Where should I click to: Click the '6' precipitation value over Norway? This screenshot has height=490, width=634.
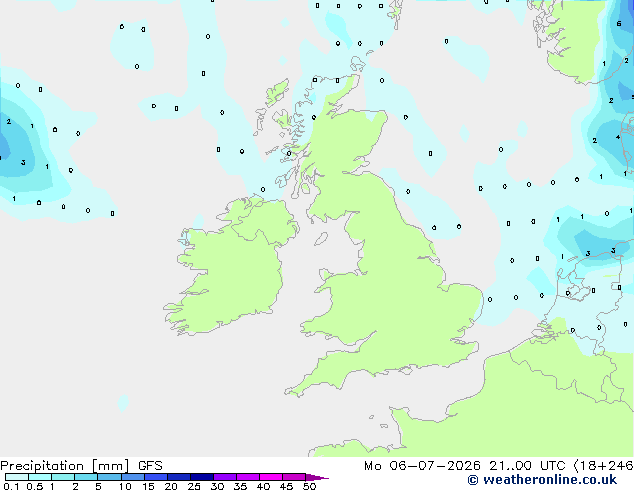[619, 24]
